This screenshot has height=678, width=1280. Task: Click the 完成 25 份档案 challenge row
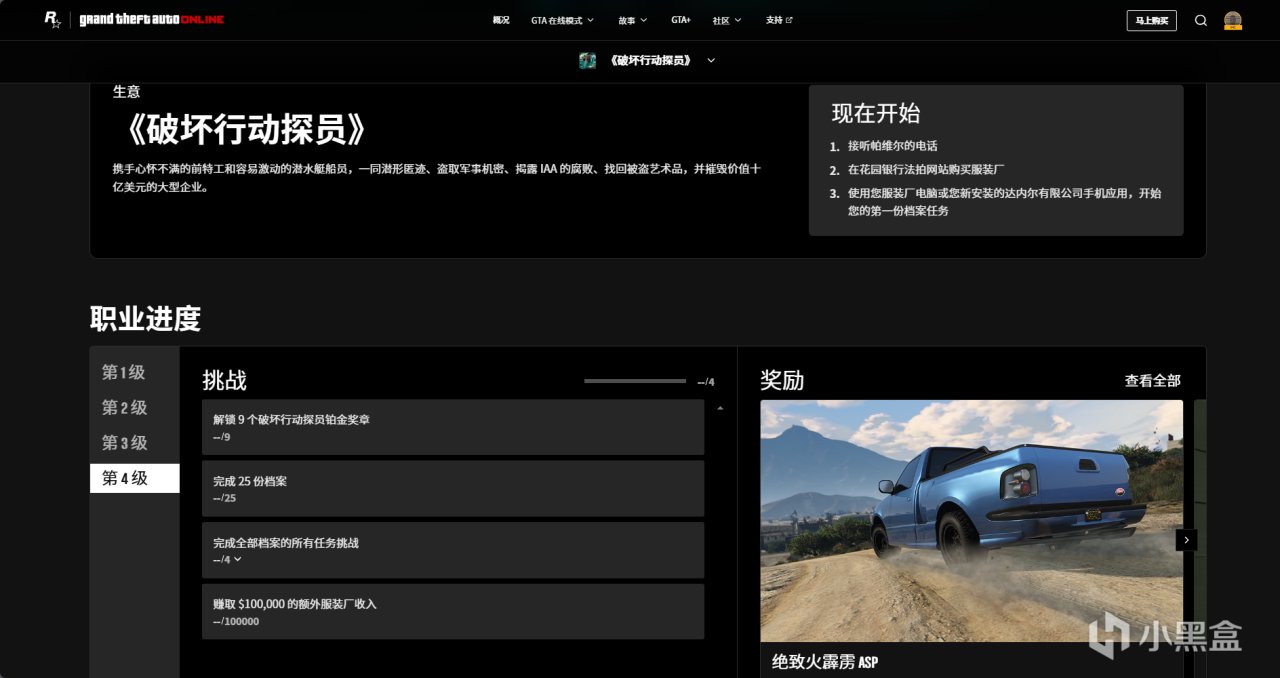tap(453, 489)
